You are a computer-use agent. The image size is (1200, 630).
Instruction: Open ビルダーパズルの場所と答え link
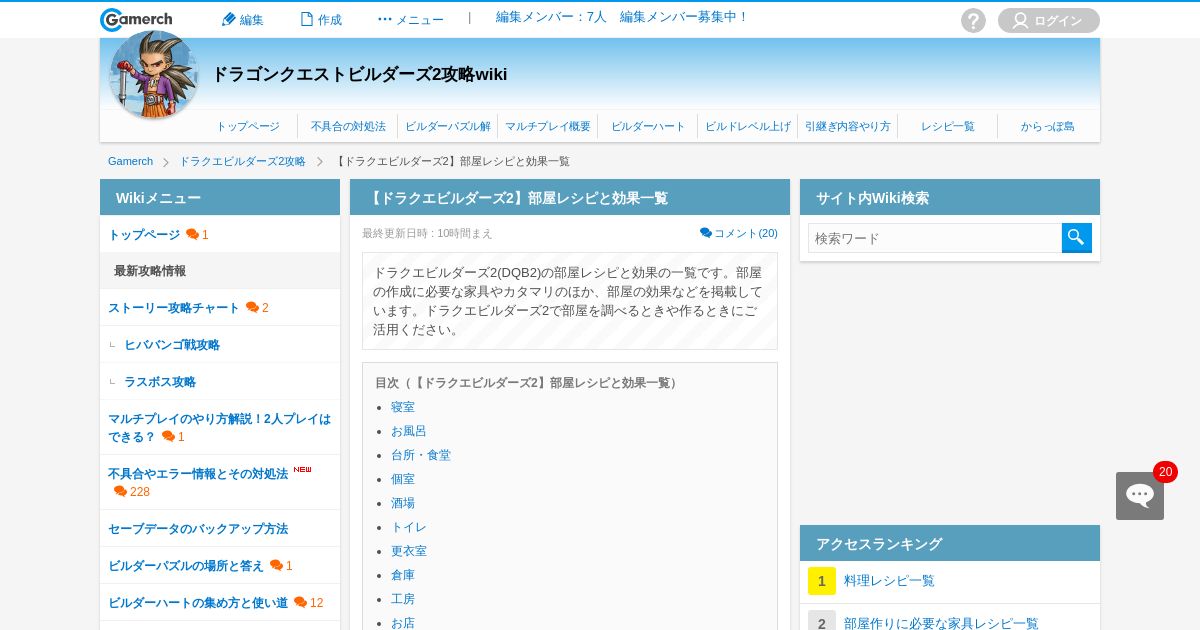pyautogui.click(x=186, y=566)
